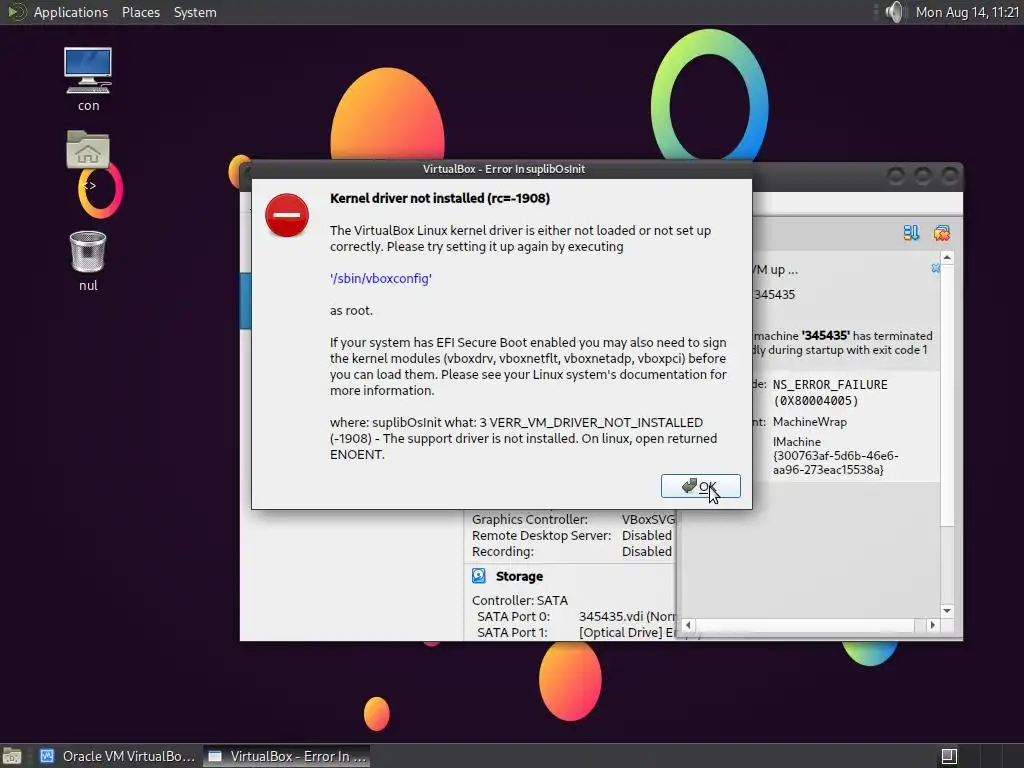Click the volume speaker icon in top panel
The image size is (1024, 768).
click(895, 12)
